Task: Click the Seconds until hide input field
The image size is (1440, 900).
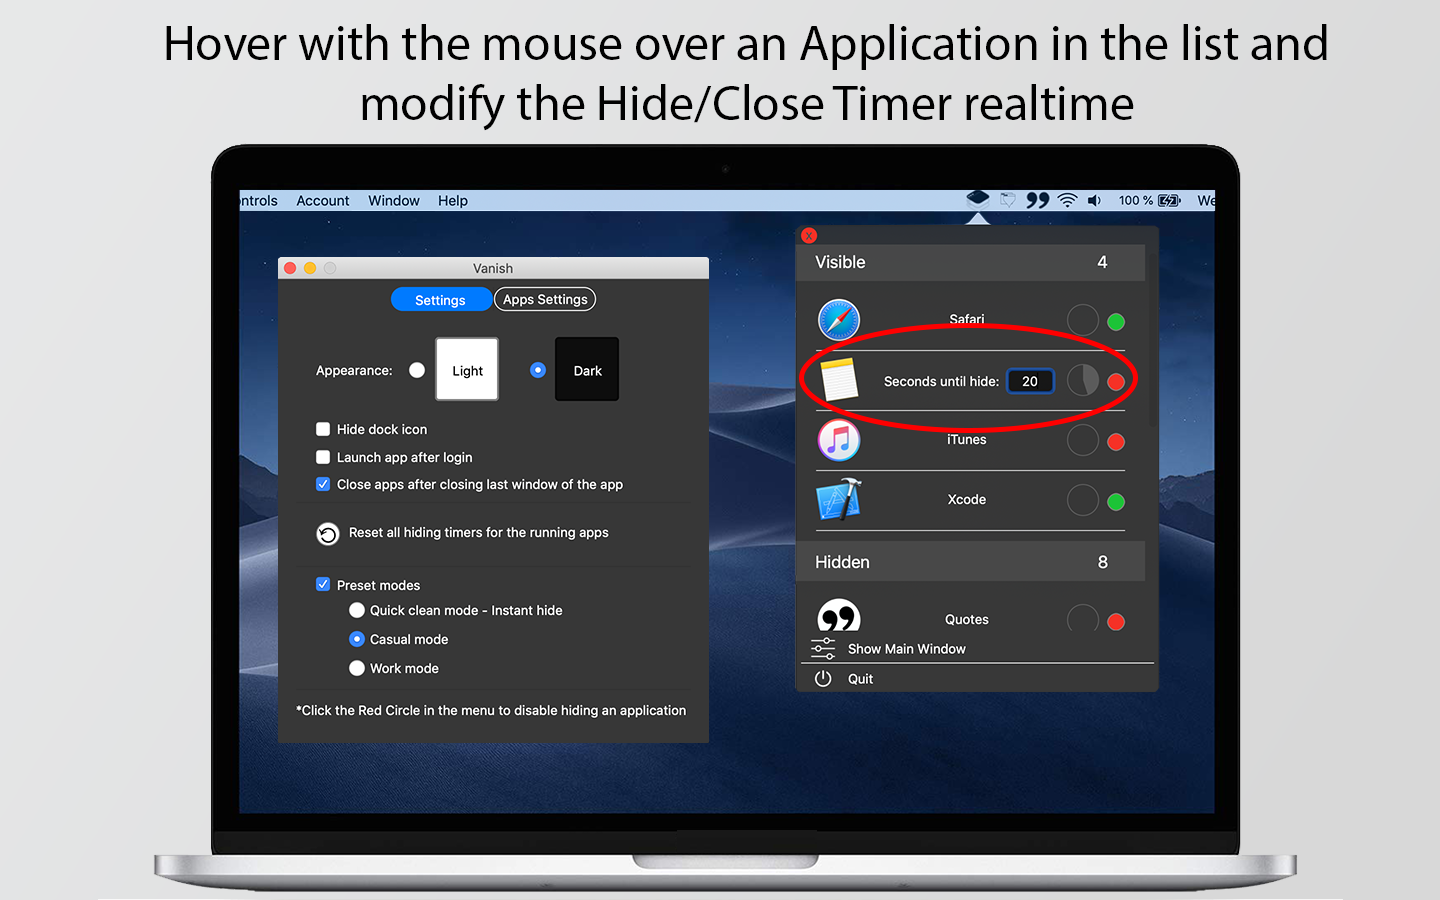Action: pyautogui.click(x=1030, y=381)
